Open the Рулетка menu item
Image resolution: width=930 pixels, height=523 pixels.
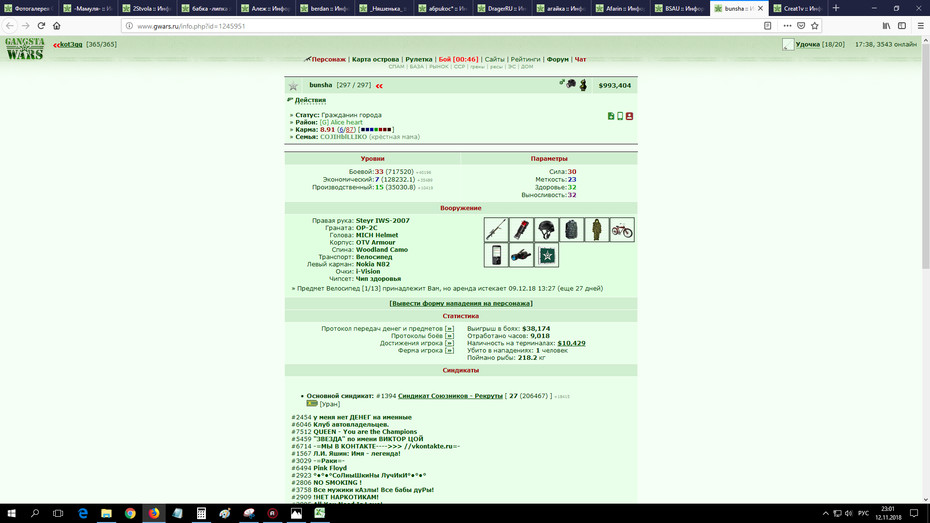pyautogui.click(x=419, y=59)
